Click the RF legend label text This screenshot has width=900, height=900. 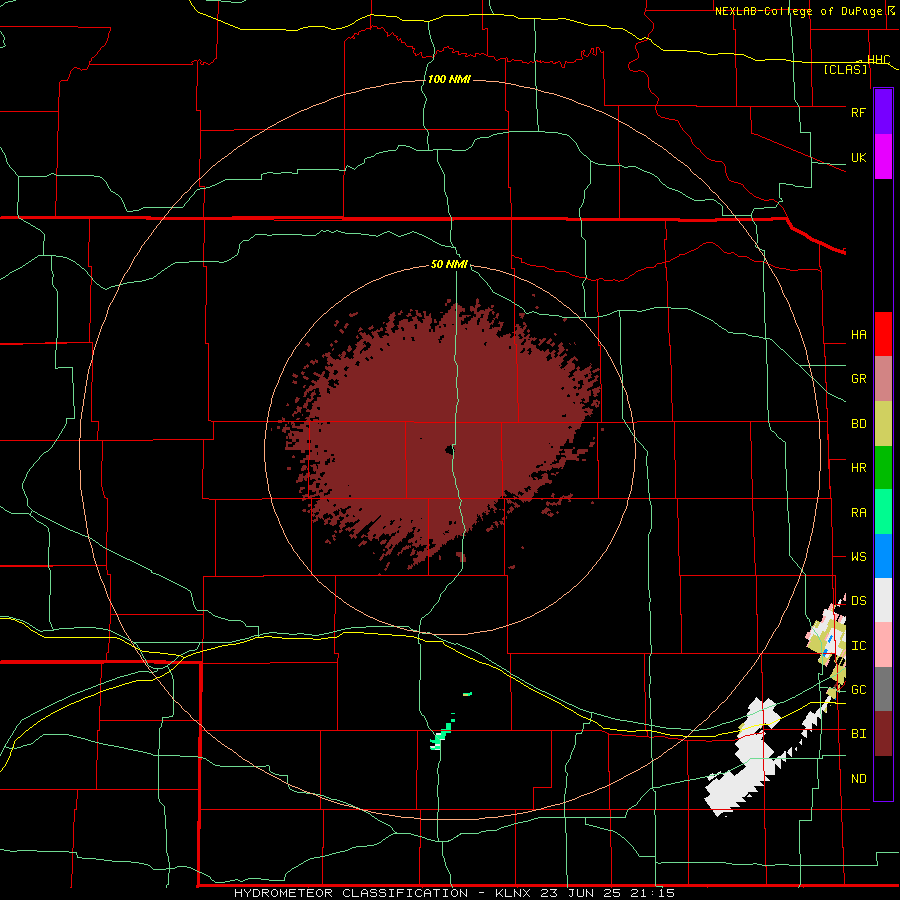coord(858,112)
